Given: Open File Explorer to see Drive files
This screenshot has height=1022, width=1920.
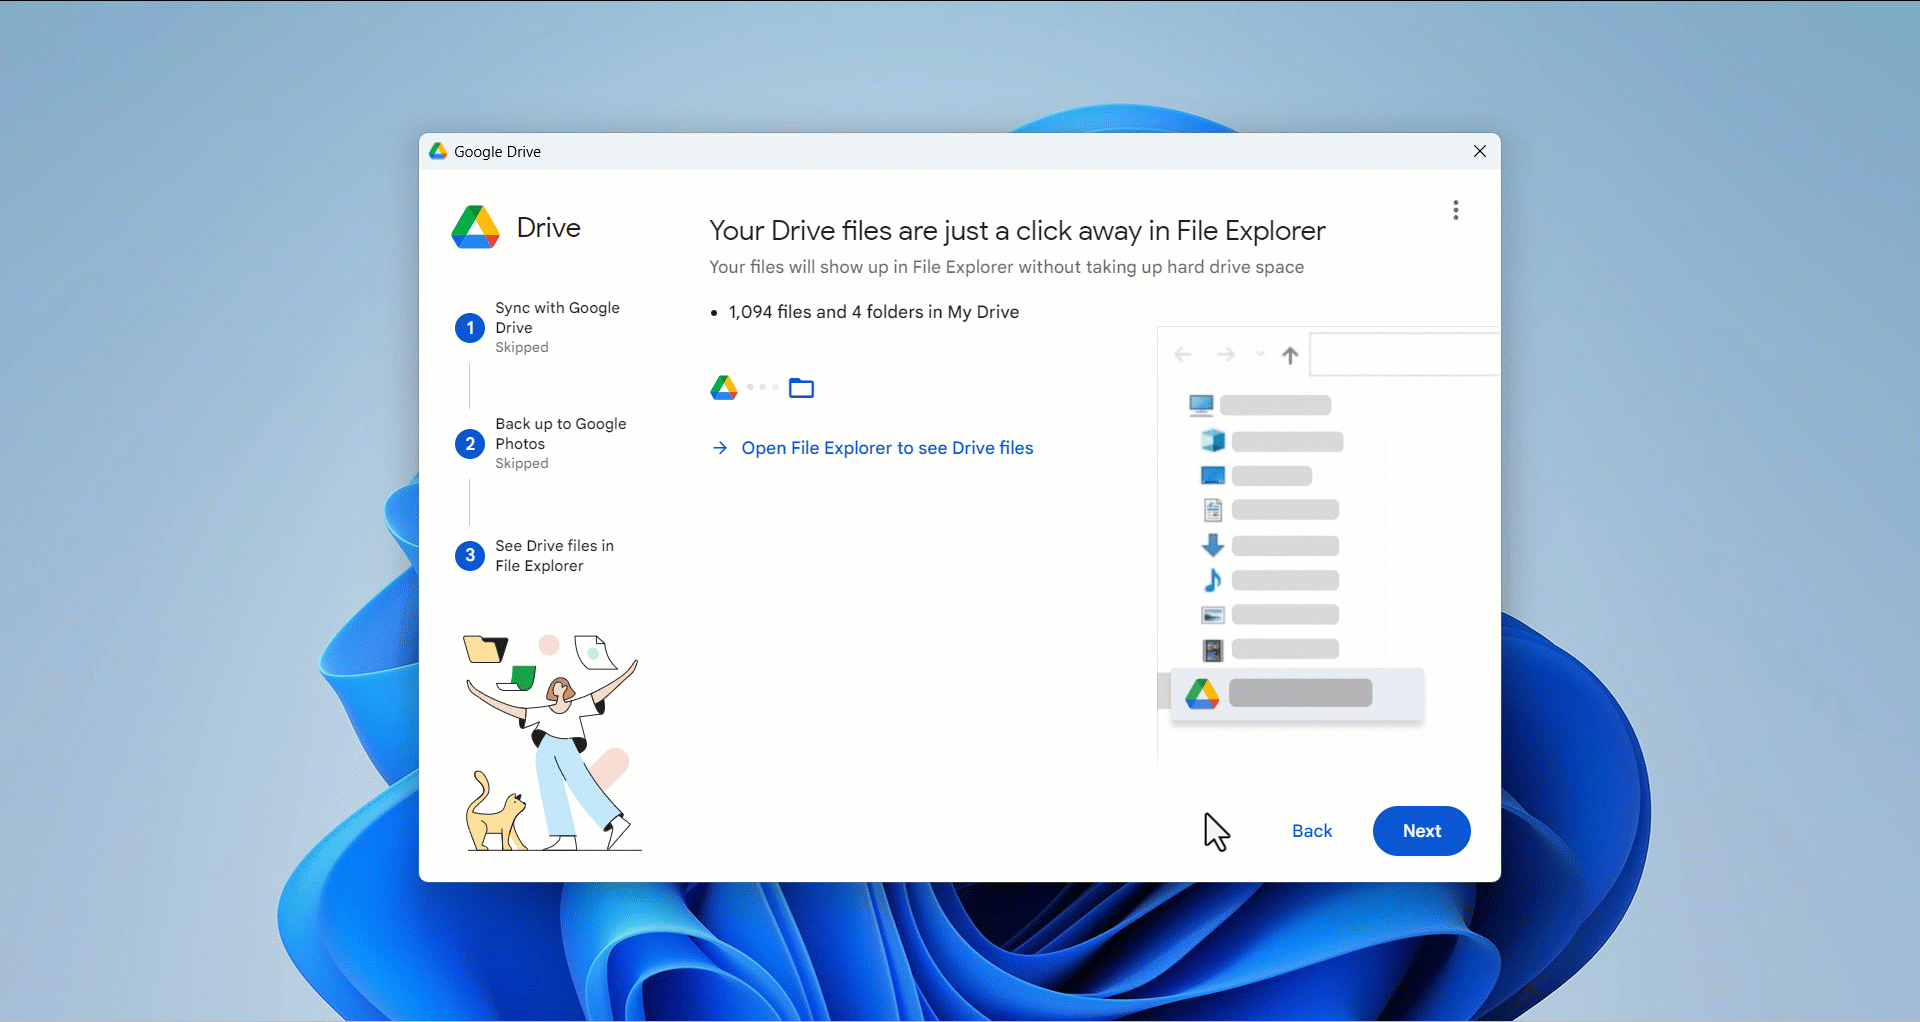Looking at the screenshot, I should click(x=887, y=448).
